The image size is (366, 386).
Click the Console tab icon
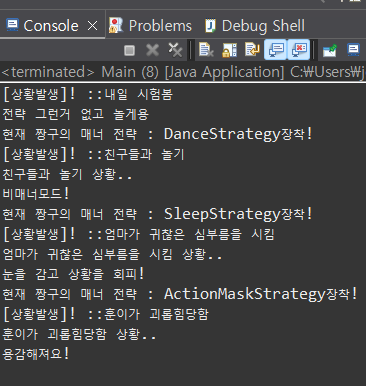[x=12, y=25]
